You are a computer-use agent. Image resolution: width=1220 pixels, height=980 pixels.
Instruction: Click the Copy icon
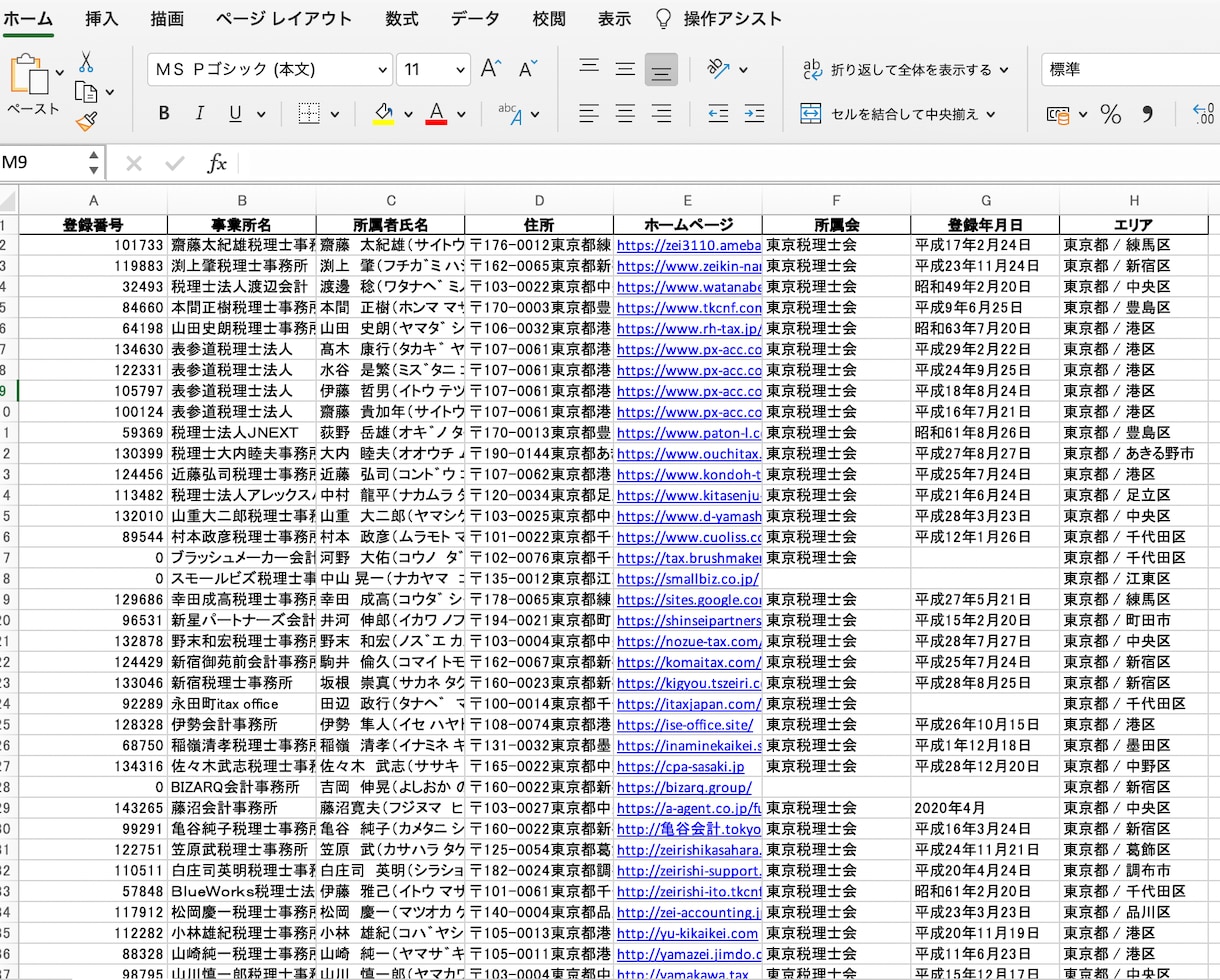[86, 92]
